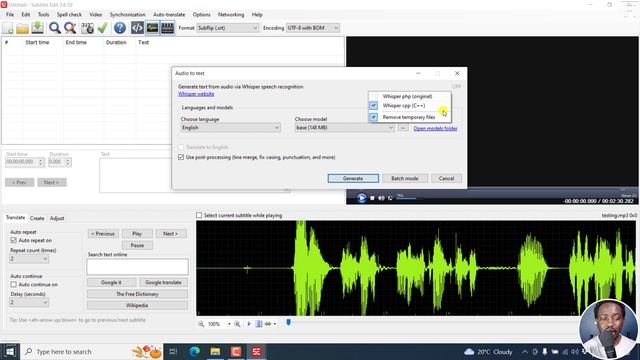Open the Find magnifier tool

point(55,28)
